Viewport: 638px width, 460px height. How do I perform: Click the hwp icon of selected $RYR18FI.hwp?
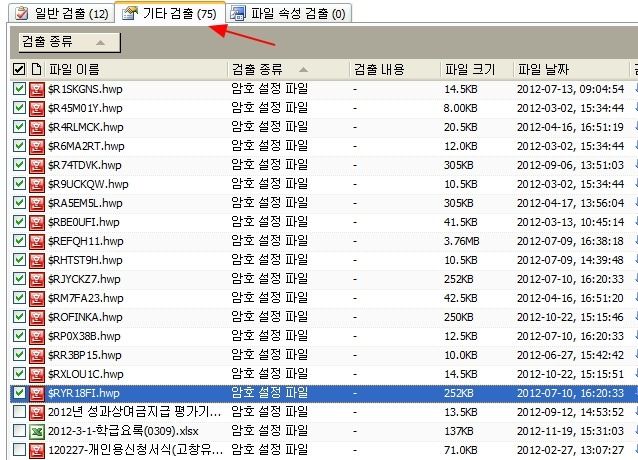[x=37, y=393]
